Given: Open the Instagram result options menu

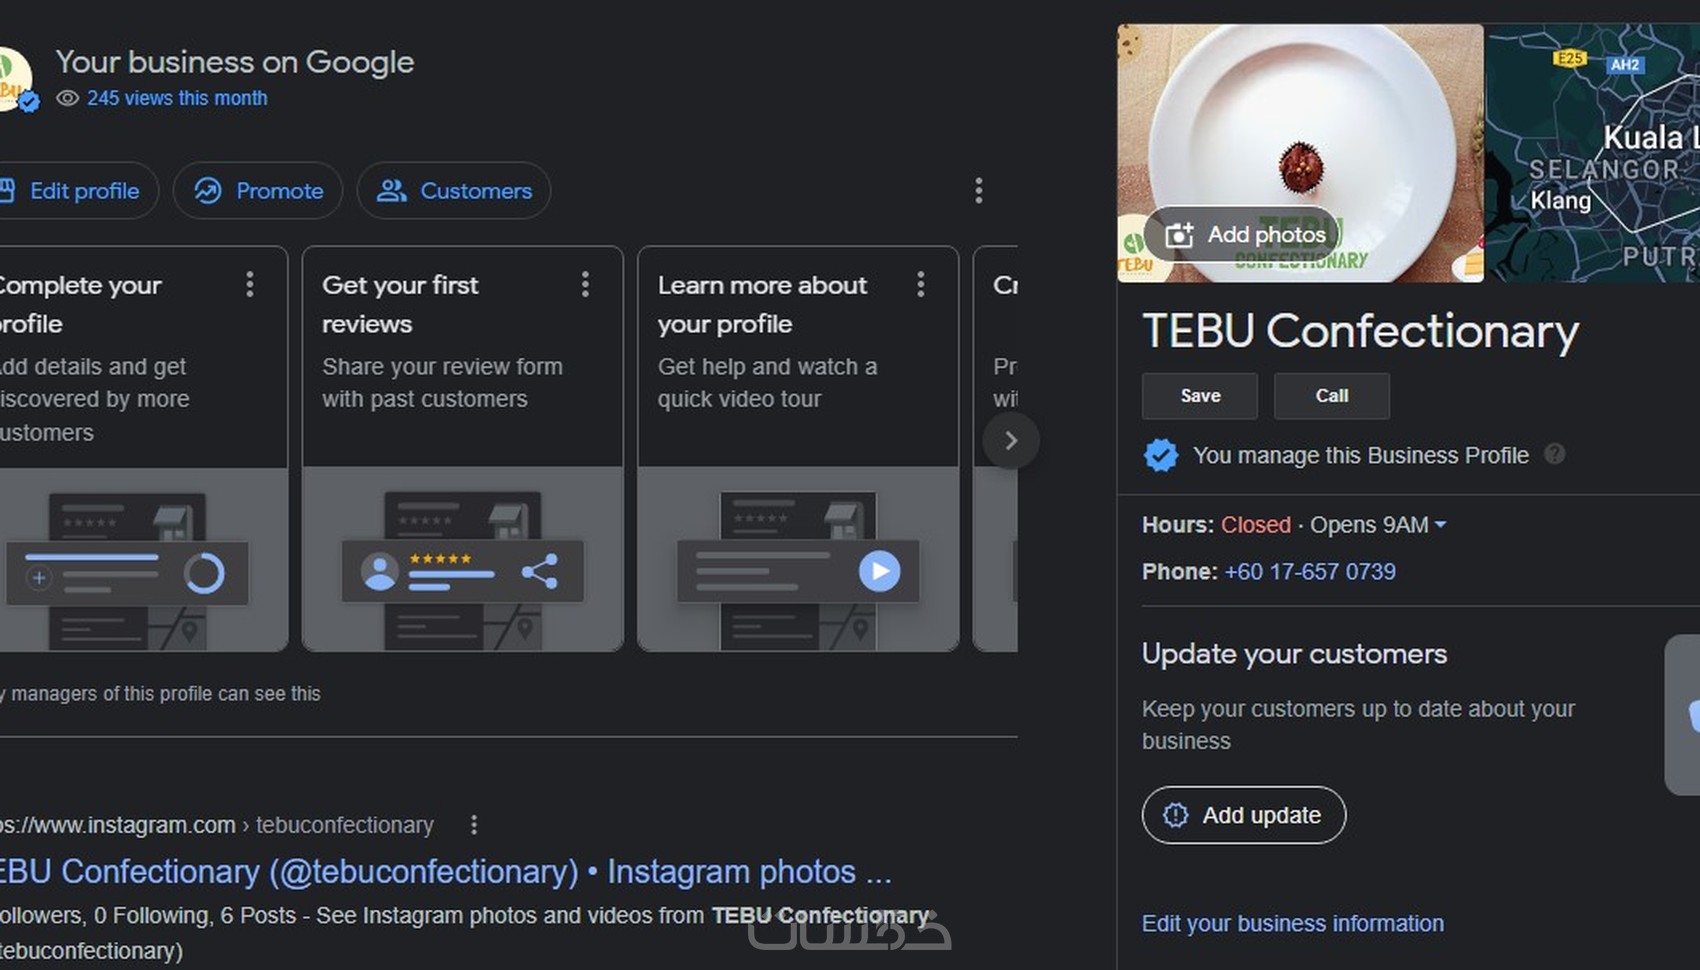Looking at the screenshot, I should click(x=474, y=825).
